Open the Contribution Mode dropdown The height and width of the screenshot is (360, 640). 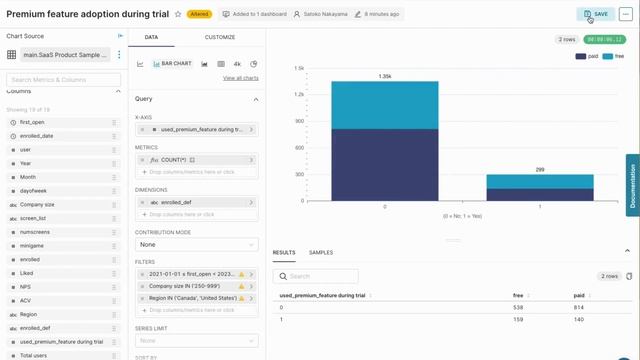coord(196,244)
